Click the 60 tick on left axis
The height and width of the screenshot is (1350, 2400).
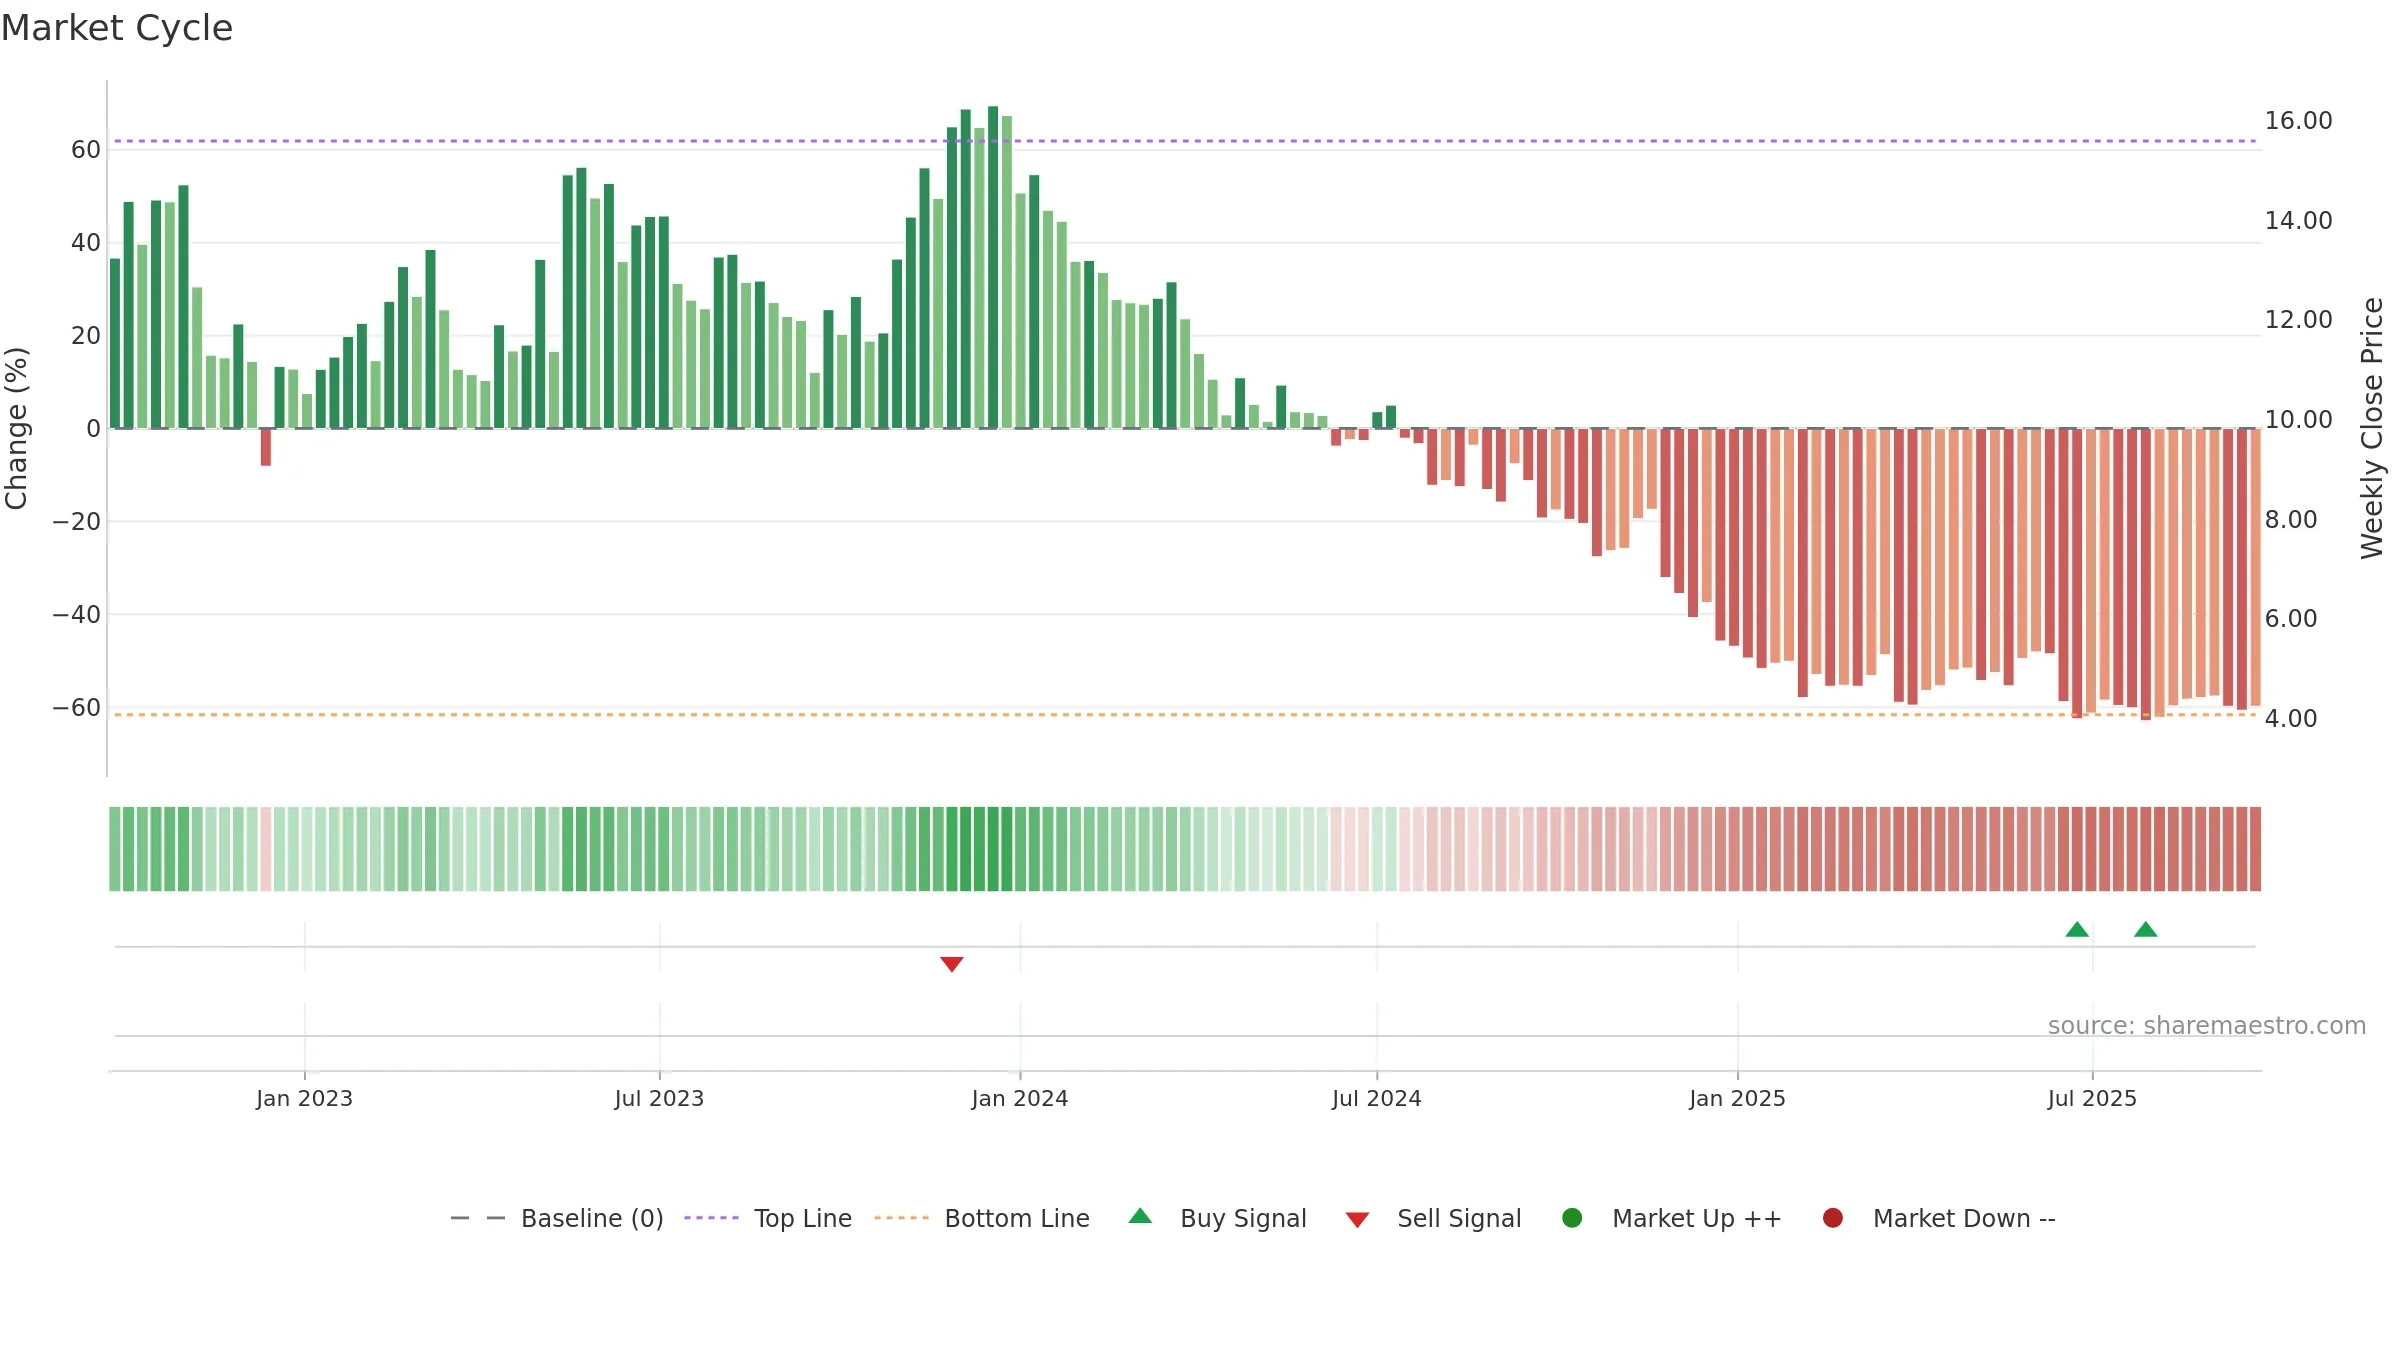pos(86,150)
